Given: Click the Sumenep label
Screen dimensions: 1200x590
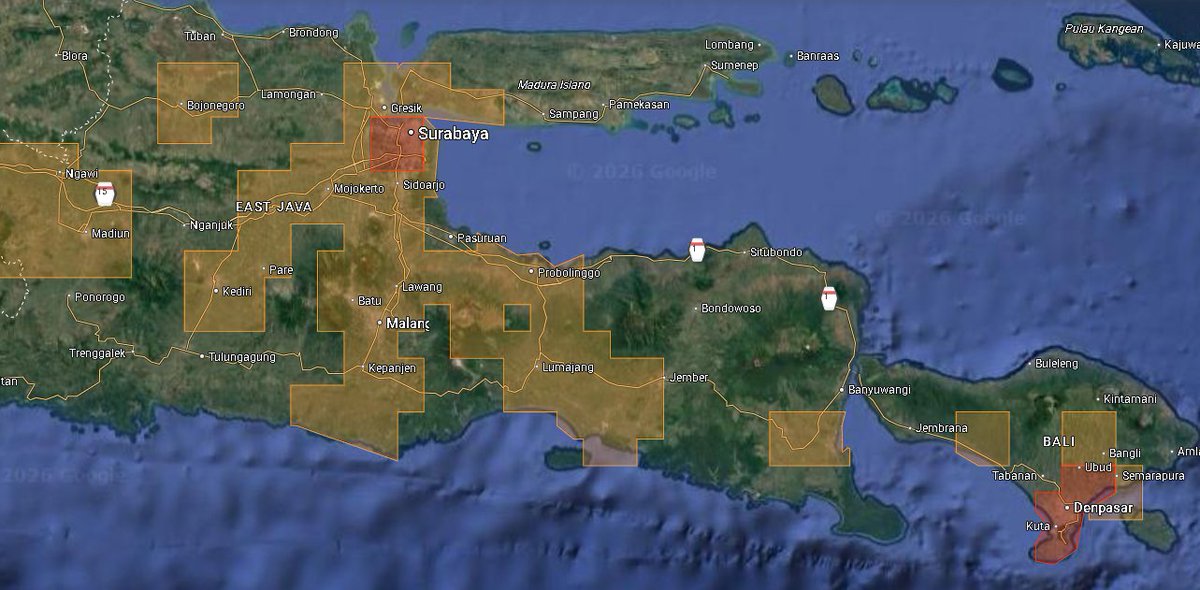Looking at the screenshot, I should click(x=734, y=65).
